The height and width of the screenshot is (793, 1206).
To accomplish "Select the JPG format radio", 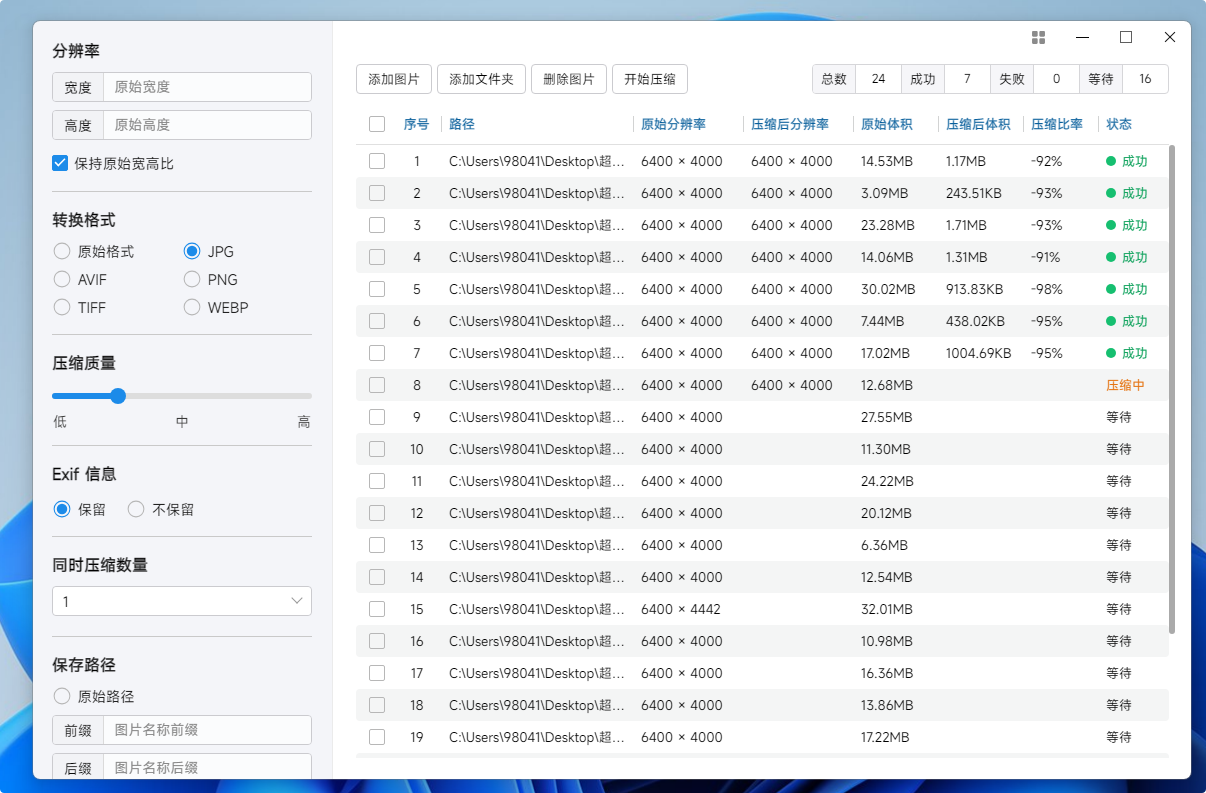I will tap(192, 252).
